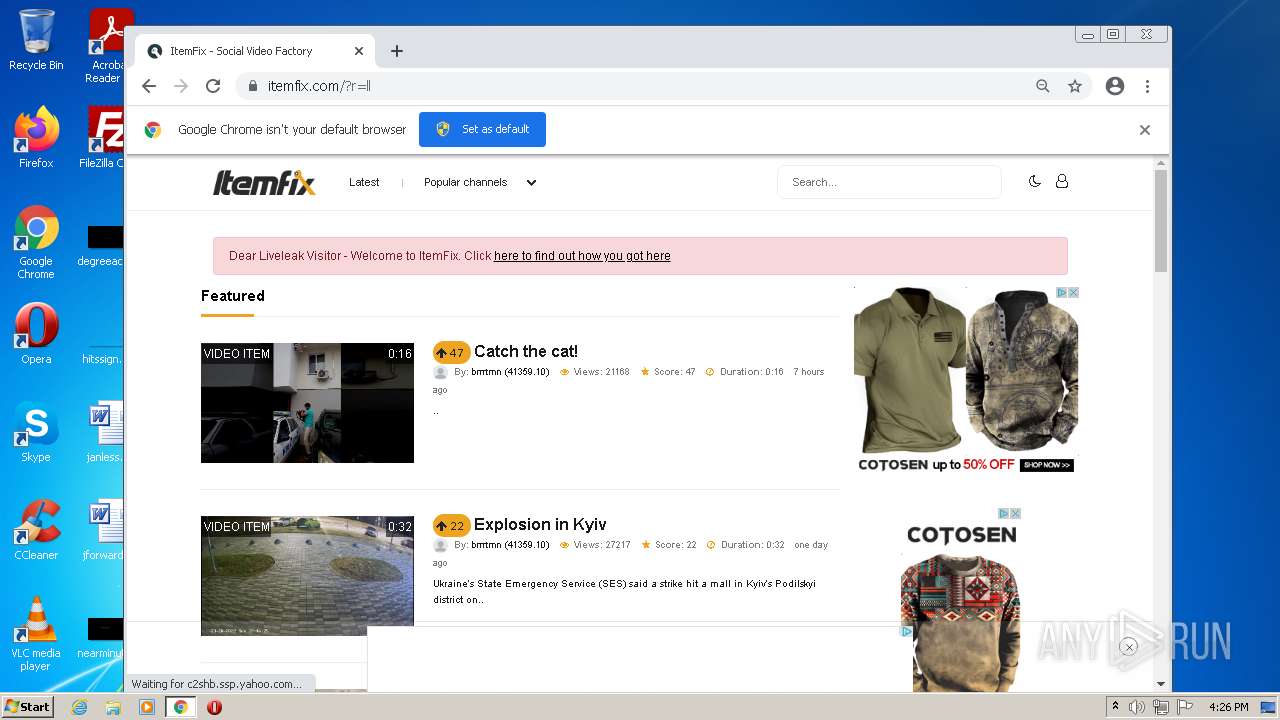This screenshot has height=720, width=1280.
Task: Close the ItemFix browser tab
Action: (359, 51)
